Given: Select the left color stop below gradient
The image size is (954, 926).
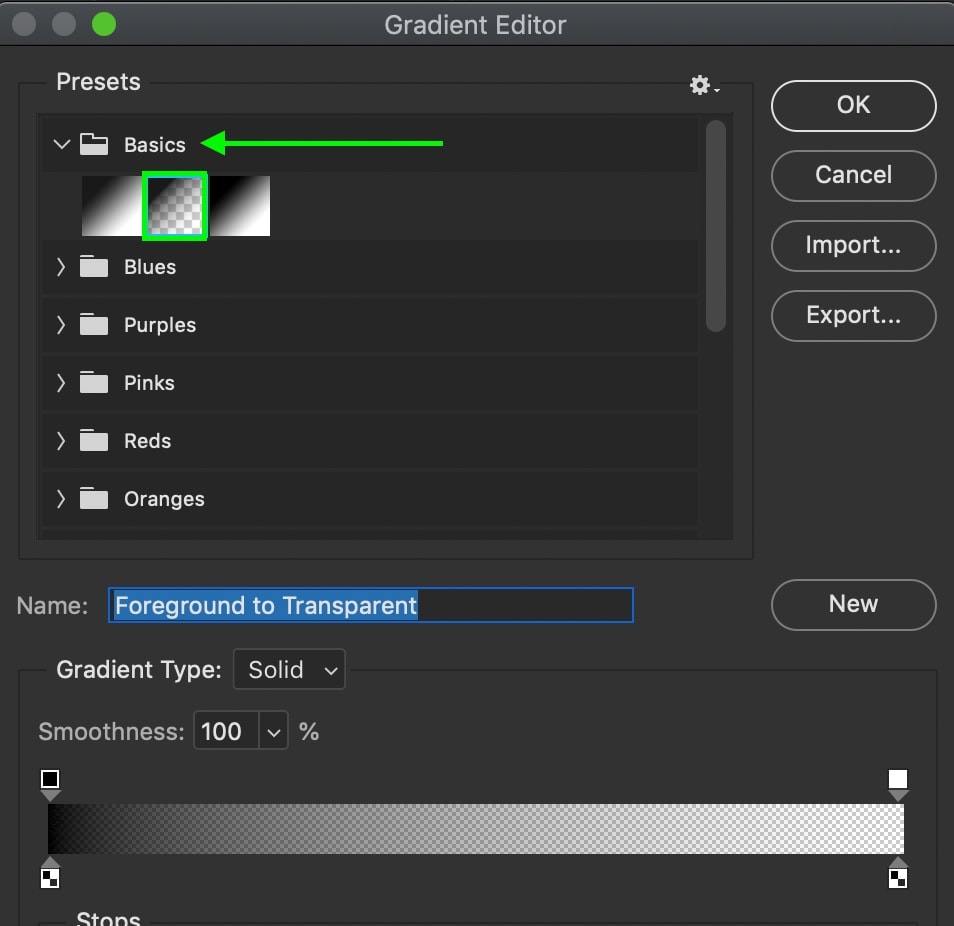Looking at the screenshot, I should [x=50, y=872].
